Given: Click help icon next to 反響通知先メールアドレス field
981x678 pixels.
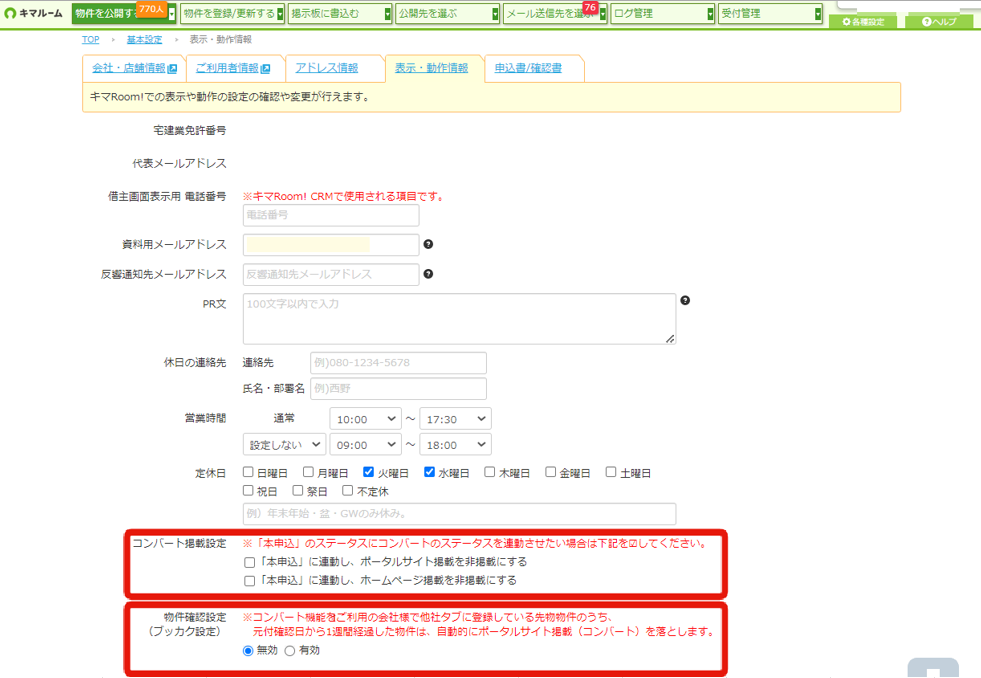Looking at the screenshot, I should pyautogui.click(x=428, y=273).
